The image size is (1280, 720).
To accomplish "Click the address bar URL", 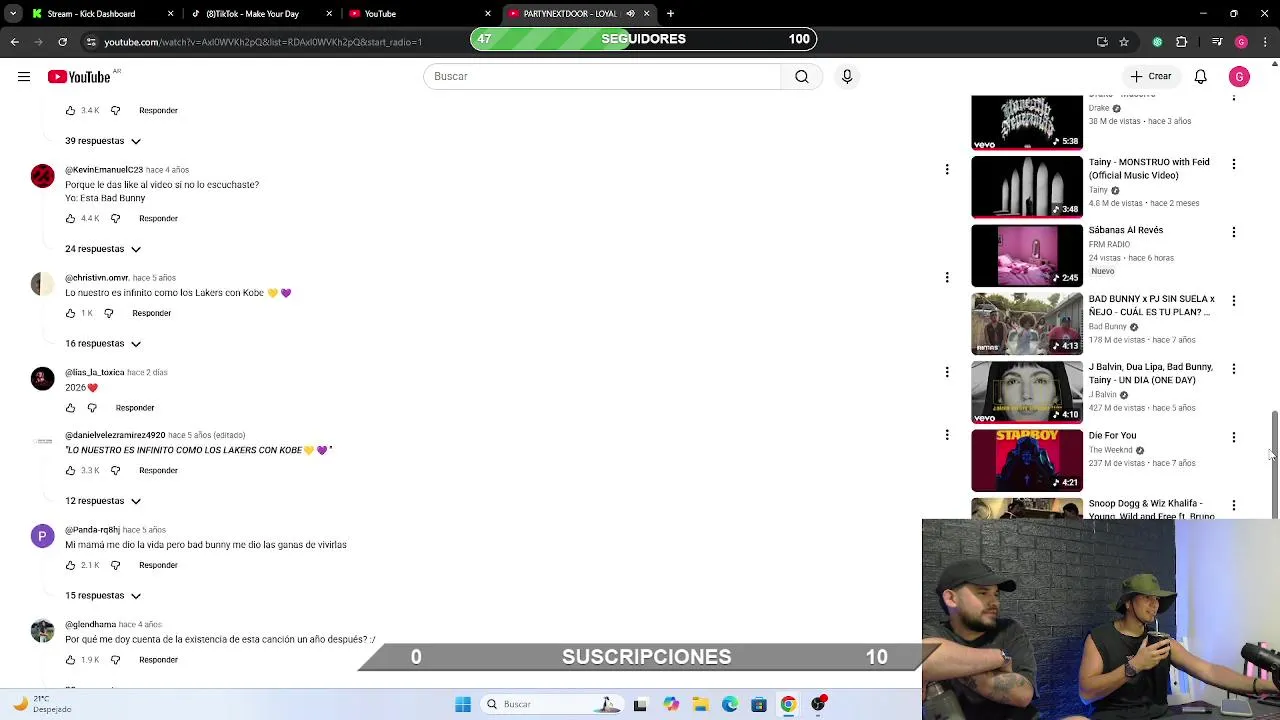I will pos(263,42).
